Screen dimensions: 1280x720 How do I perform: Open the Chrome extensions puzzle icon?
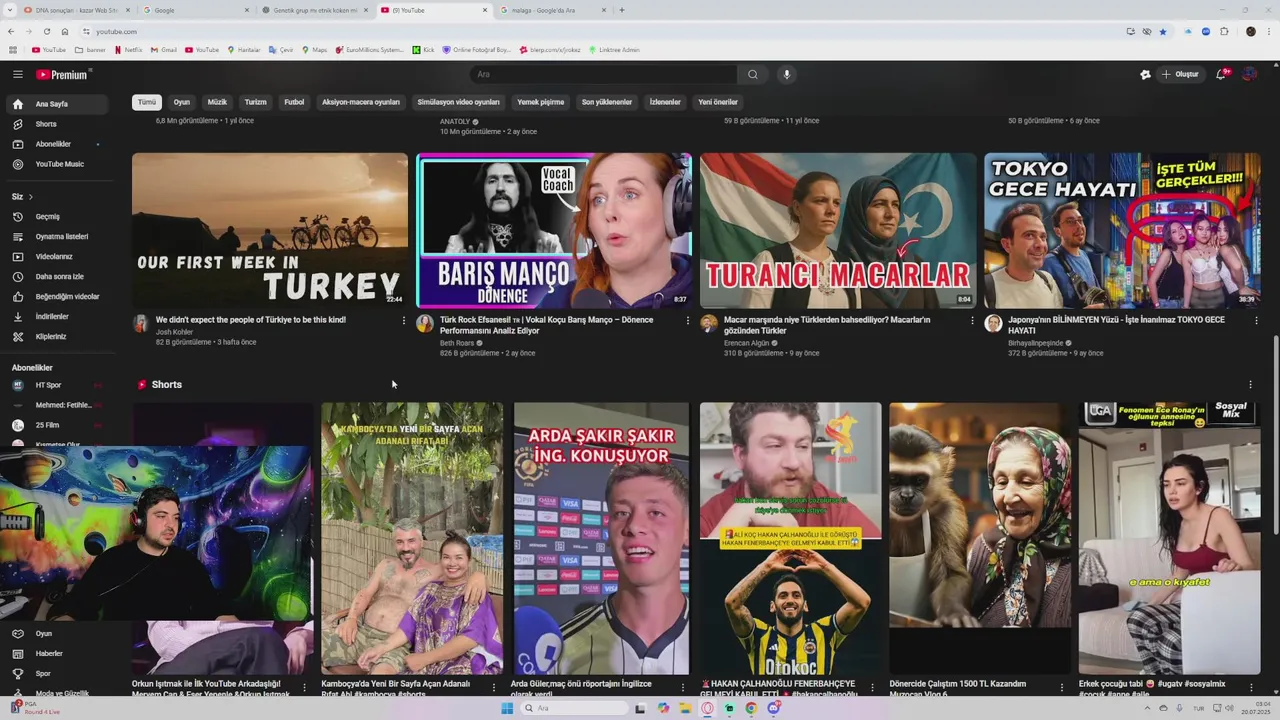(1224, 32)
